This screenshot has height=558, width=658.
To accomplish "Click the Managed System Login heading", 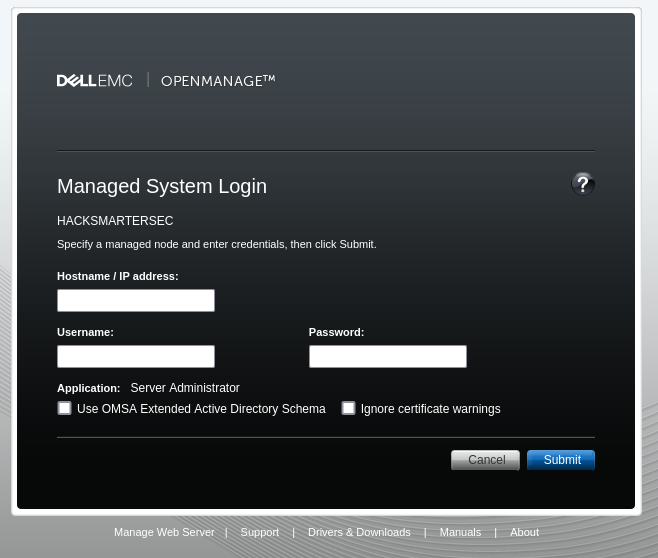I will [162, 186].
